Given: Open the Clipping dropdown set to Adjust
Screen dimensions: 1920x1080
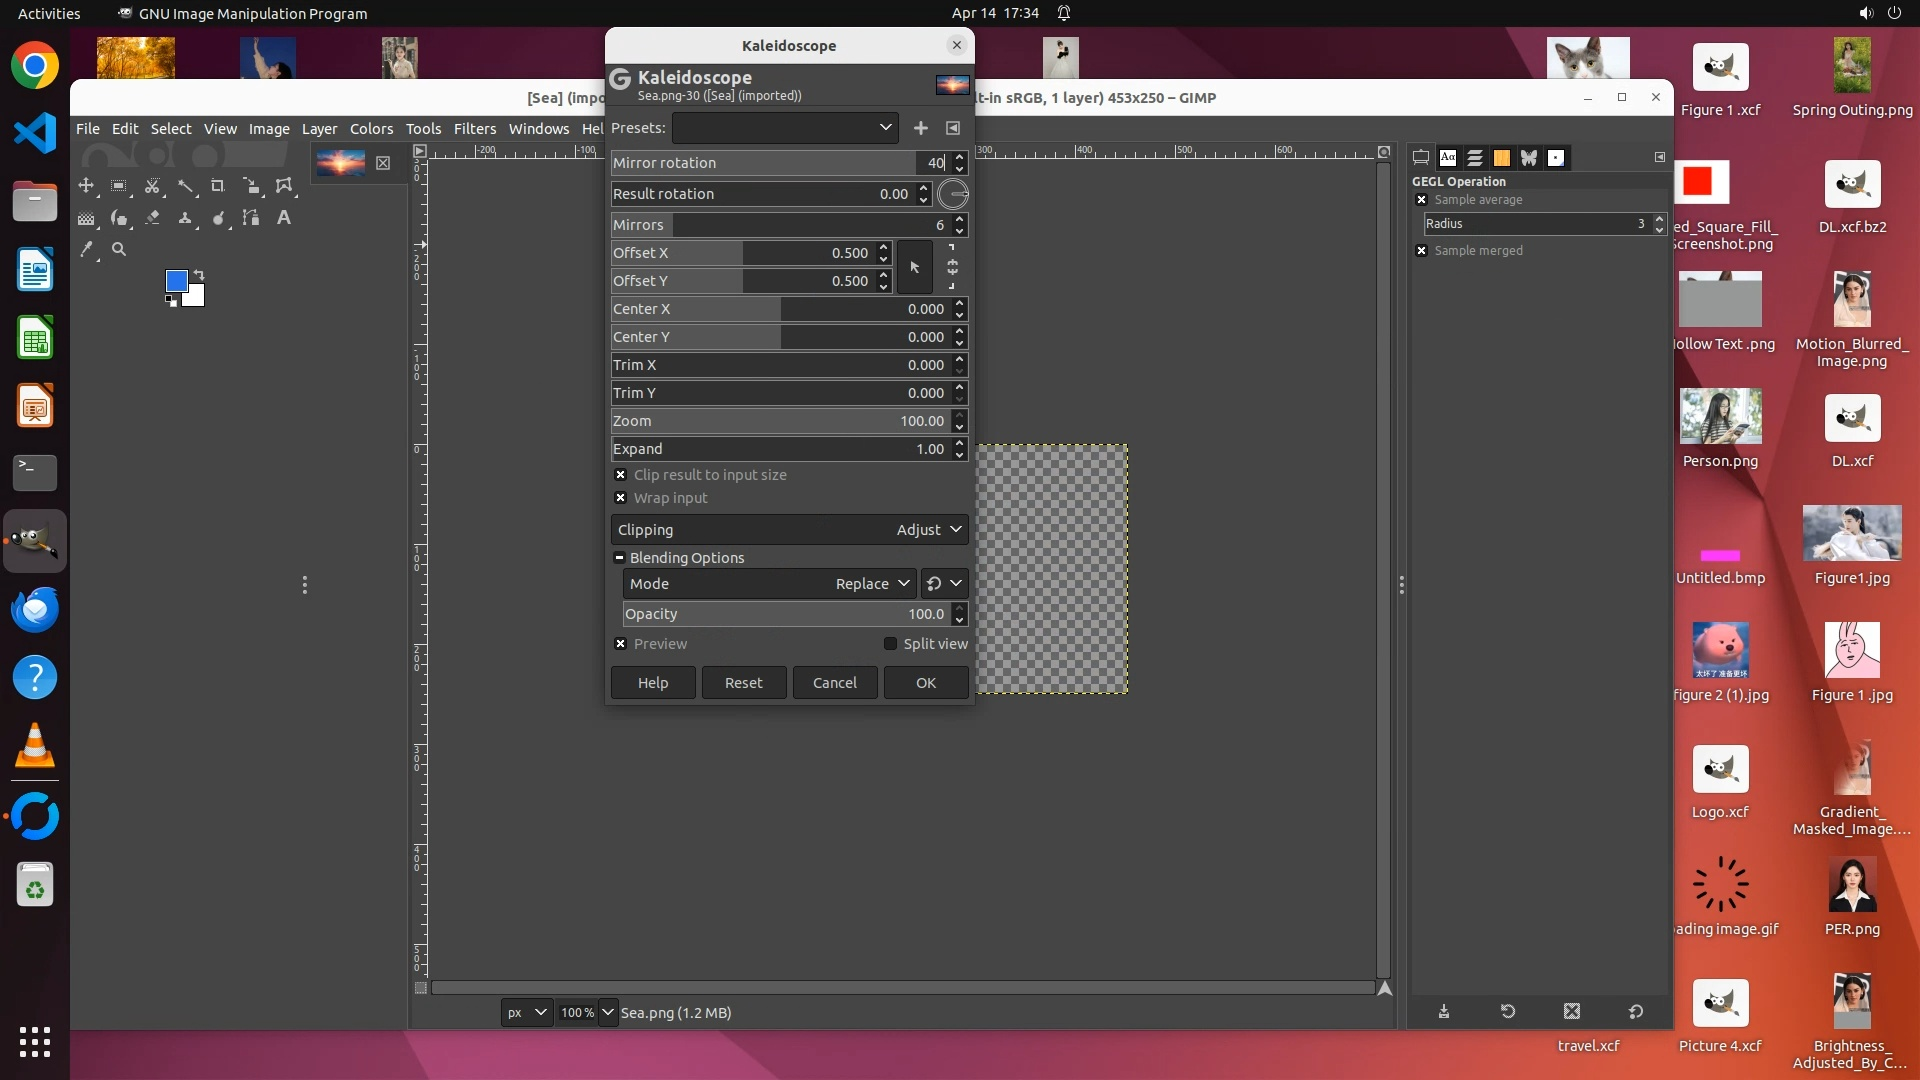Looking at the screenshot, I should 789,530.
